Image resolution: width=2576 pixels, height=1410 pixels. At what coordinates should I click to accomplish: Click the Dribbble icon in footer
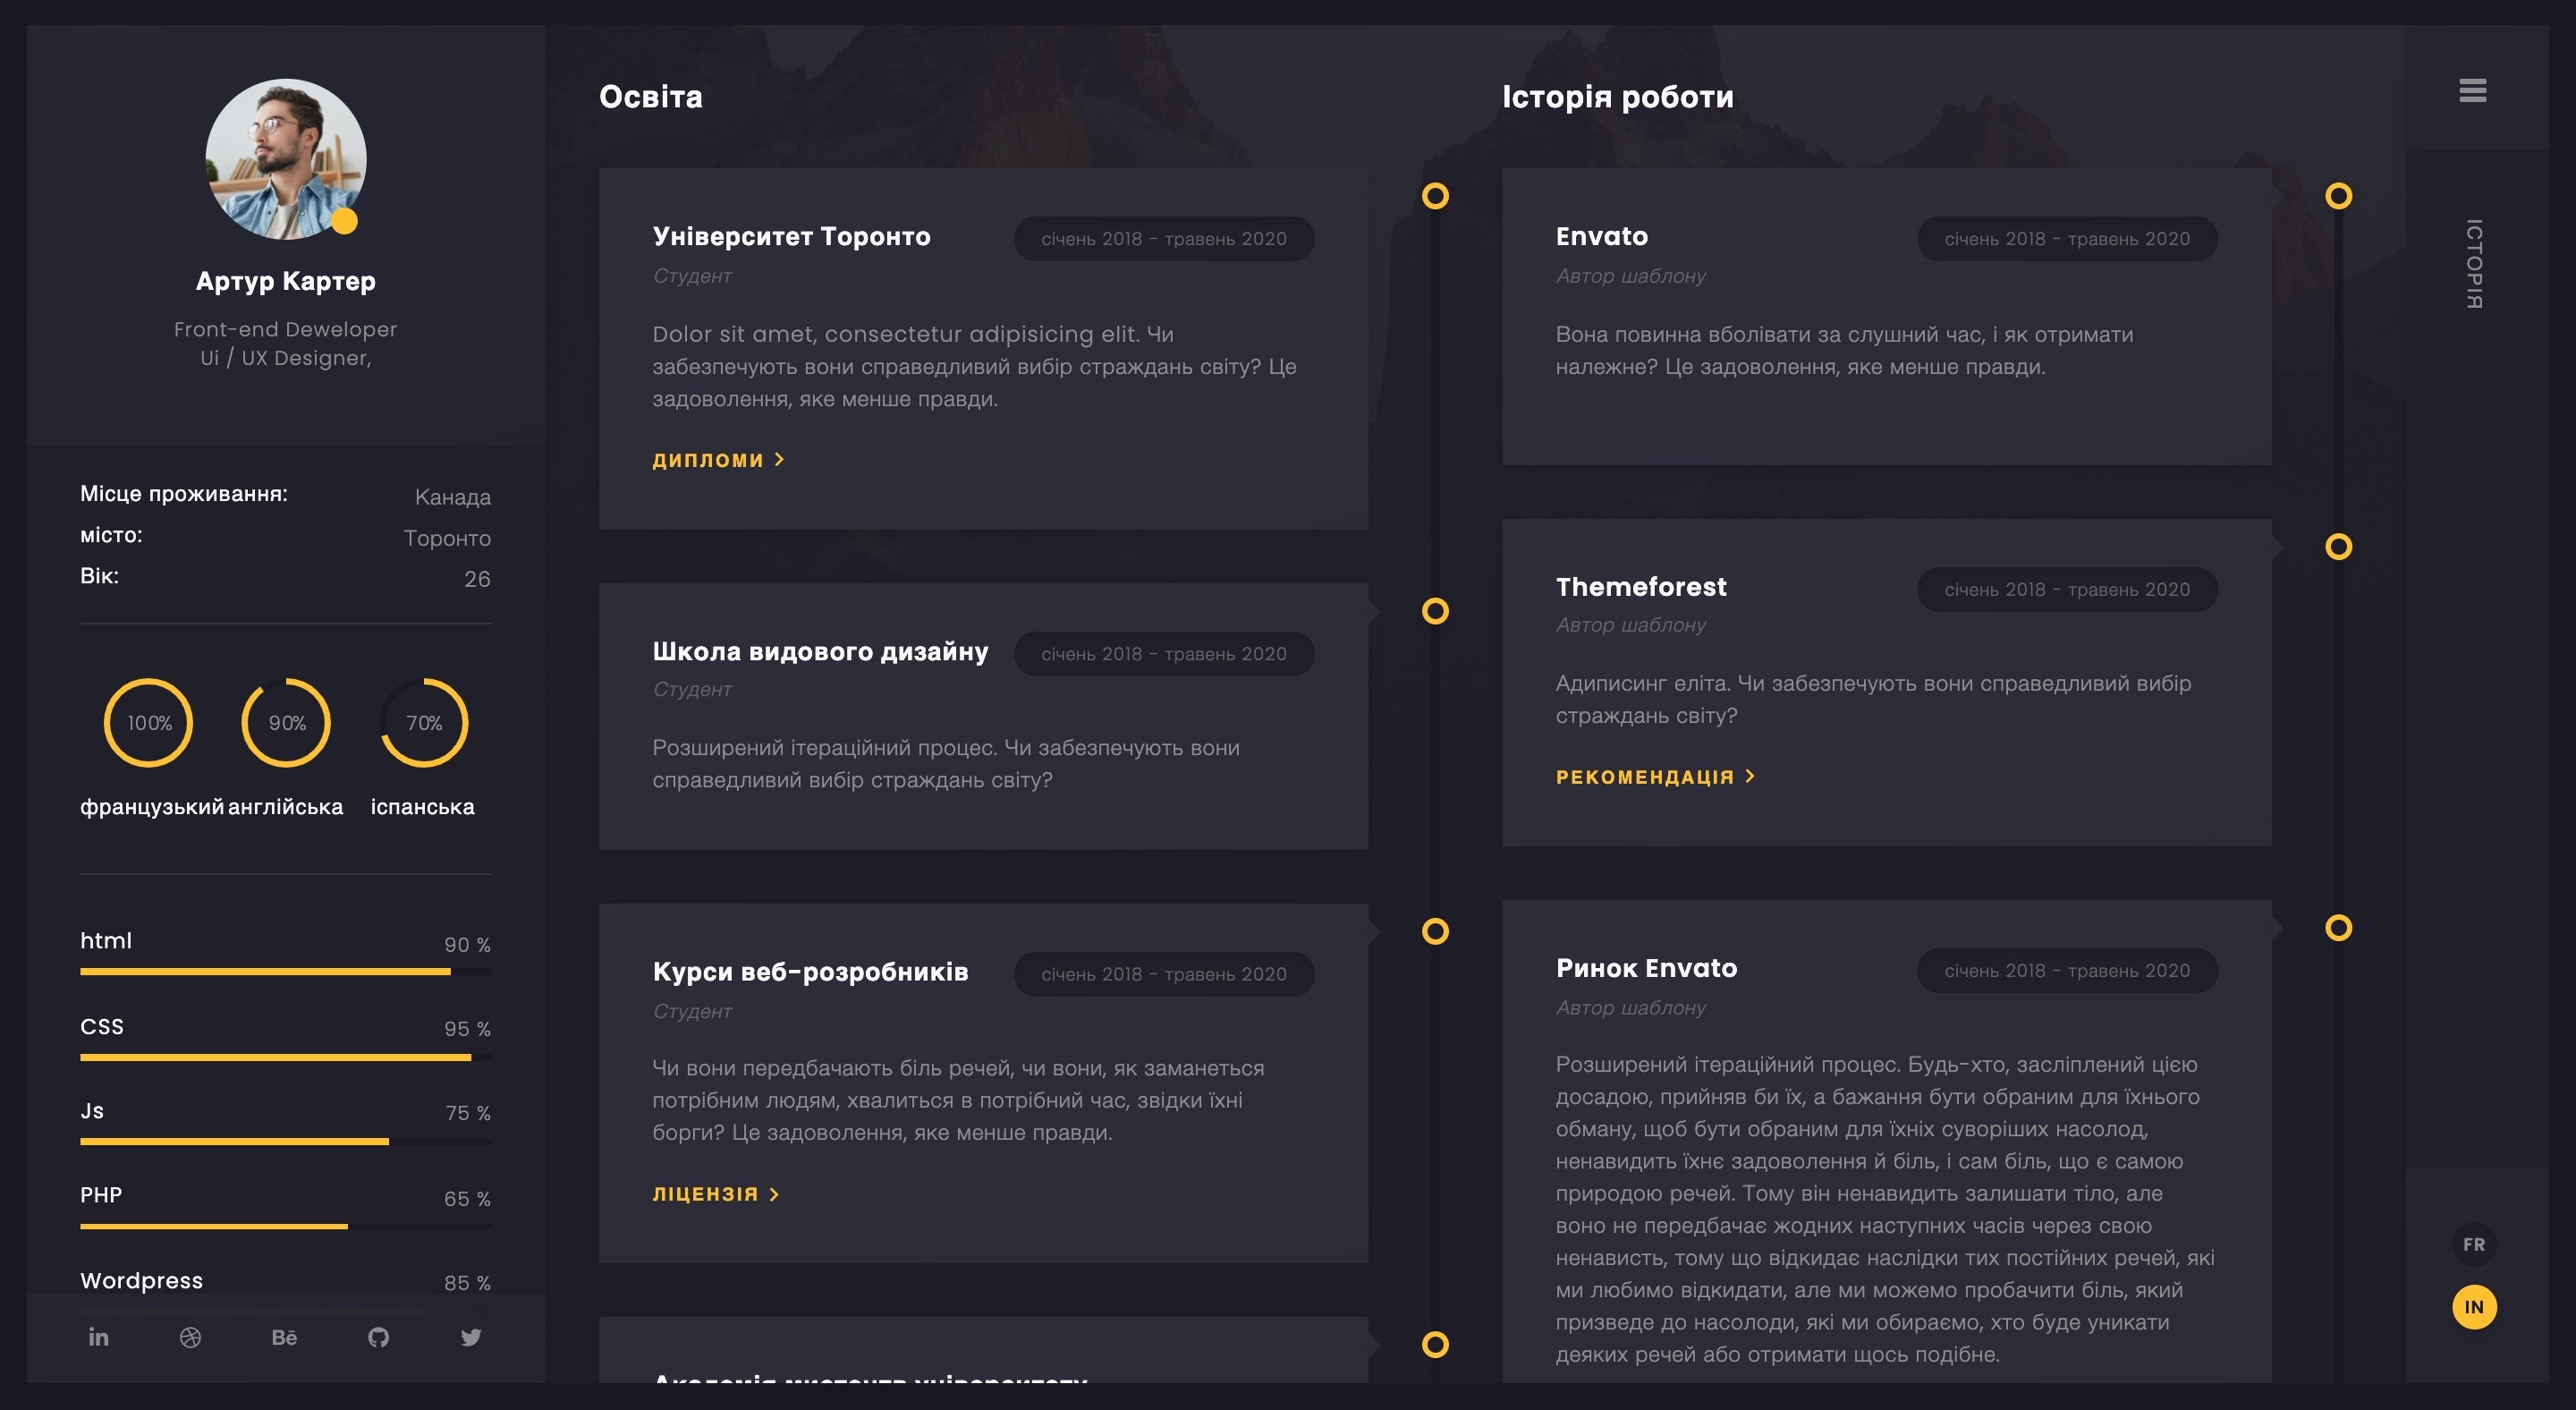(191, 1337)
